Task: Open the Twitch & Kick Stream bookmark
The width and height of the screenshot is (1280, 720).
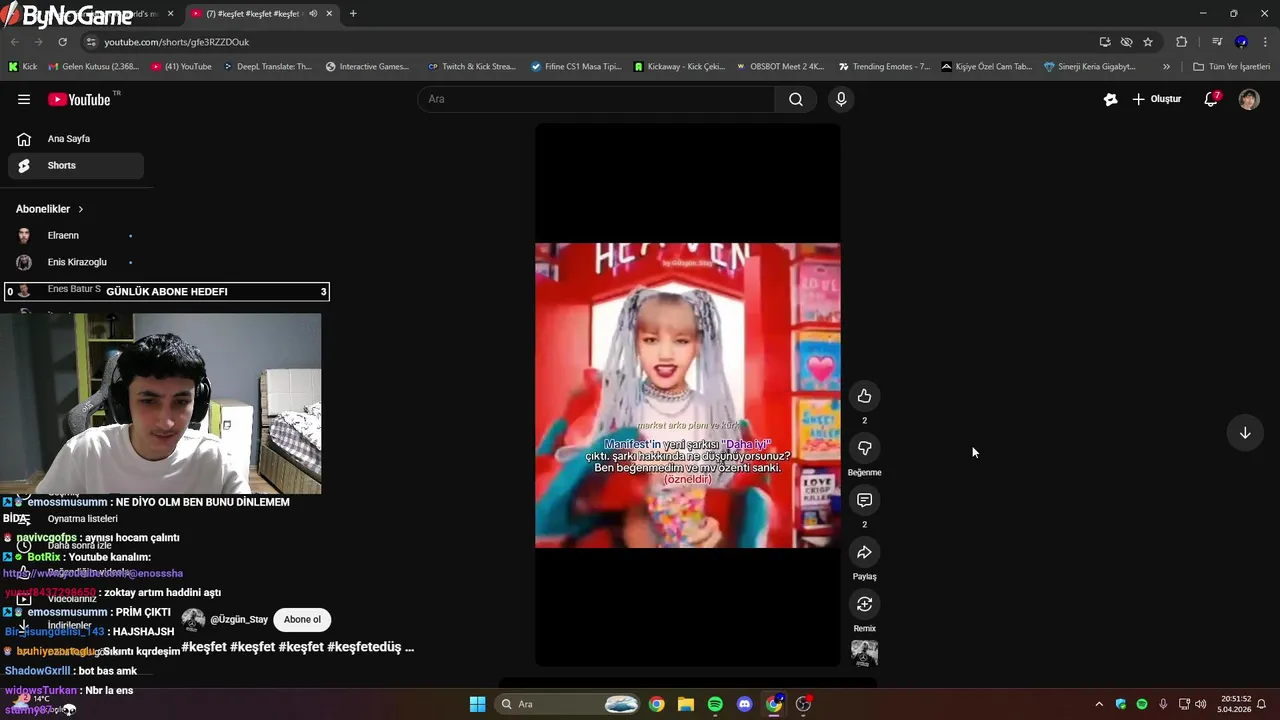Action: (472, 67)
